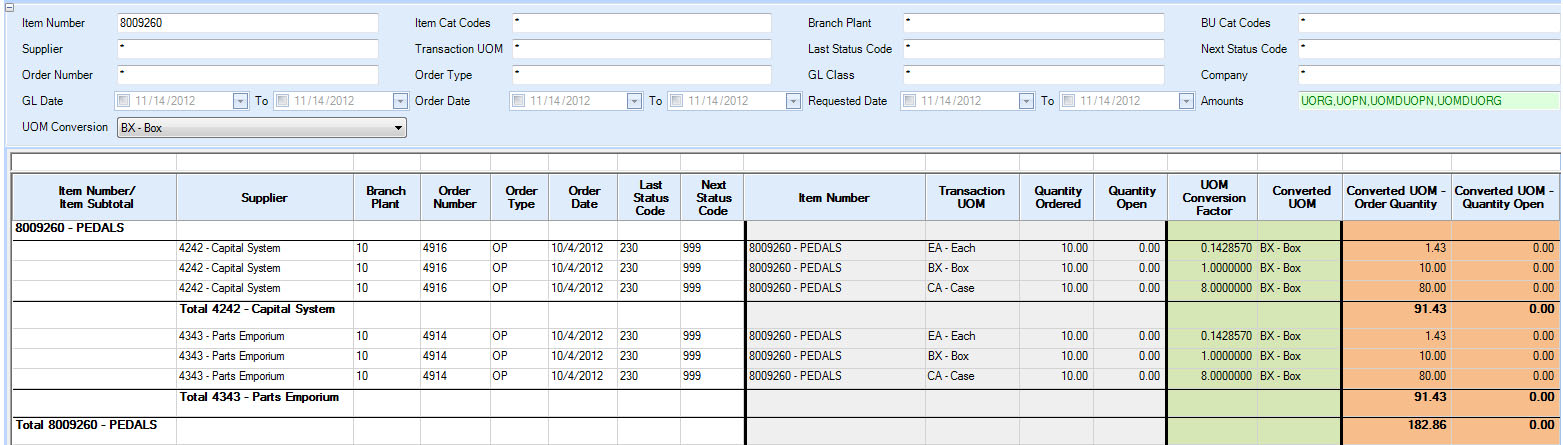Select the Order Number column header
Screen dimensions: 1563x445
click(x=455, y=198)
